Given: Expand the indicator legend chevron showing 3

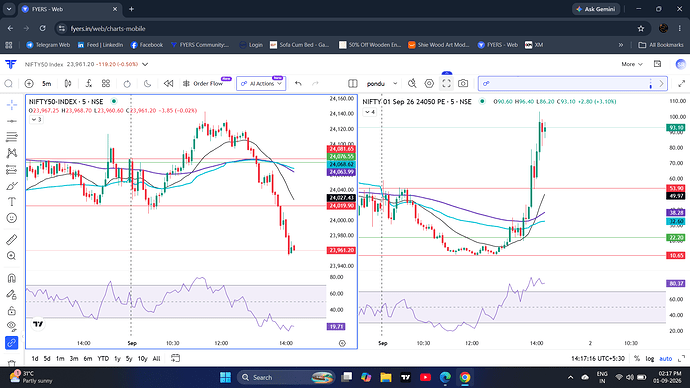Looking at the screenshot, I should coord(37,120).
